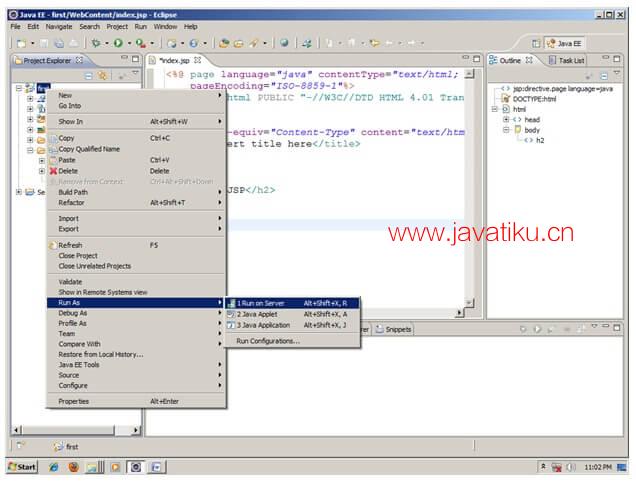The height and width of the screenshot is (485, 636).
Task: Open Outline view menu triangle
Action: (617, 73)
